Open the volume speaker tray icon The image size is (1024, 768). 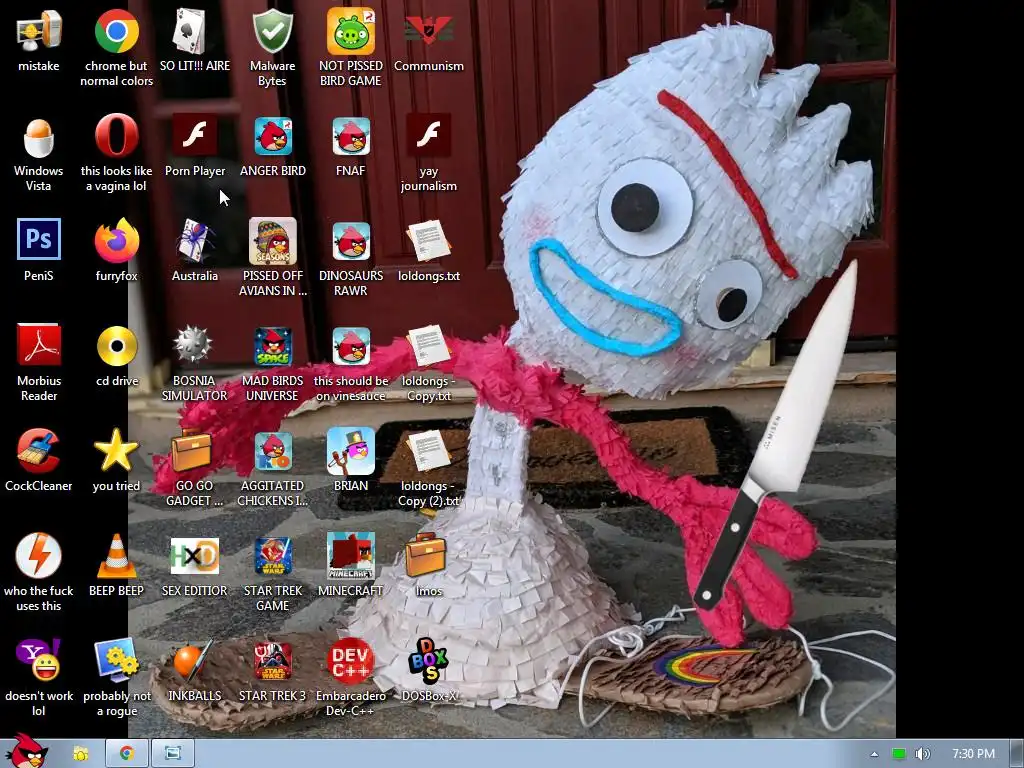[923, 754]
